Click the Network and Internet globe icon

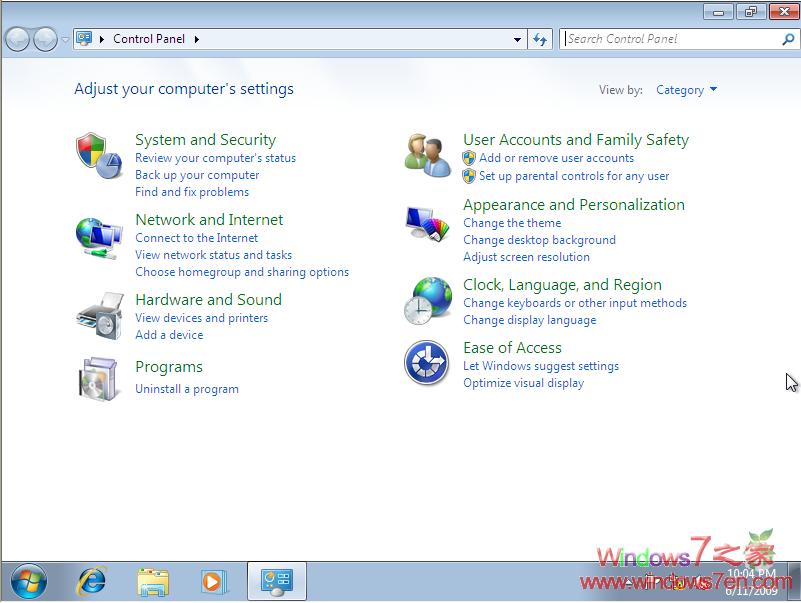99,237
